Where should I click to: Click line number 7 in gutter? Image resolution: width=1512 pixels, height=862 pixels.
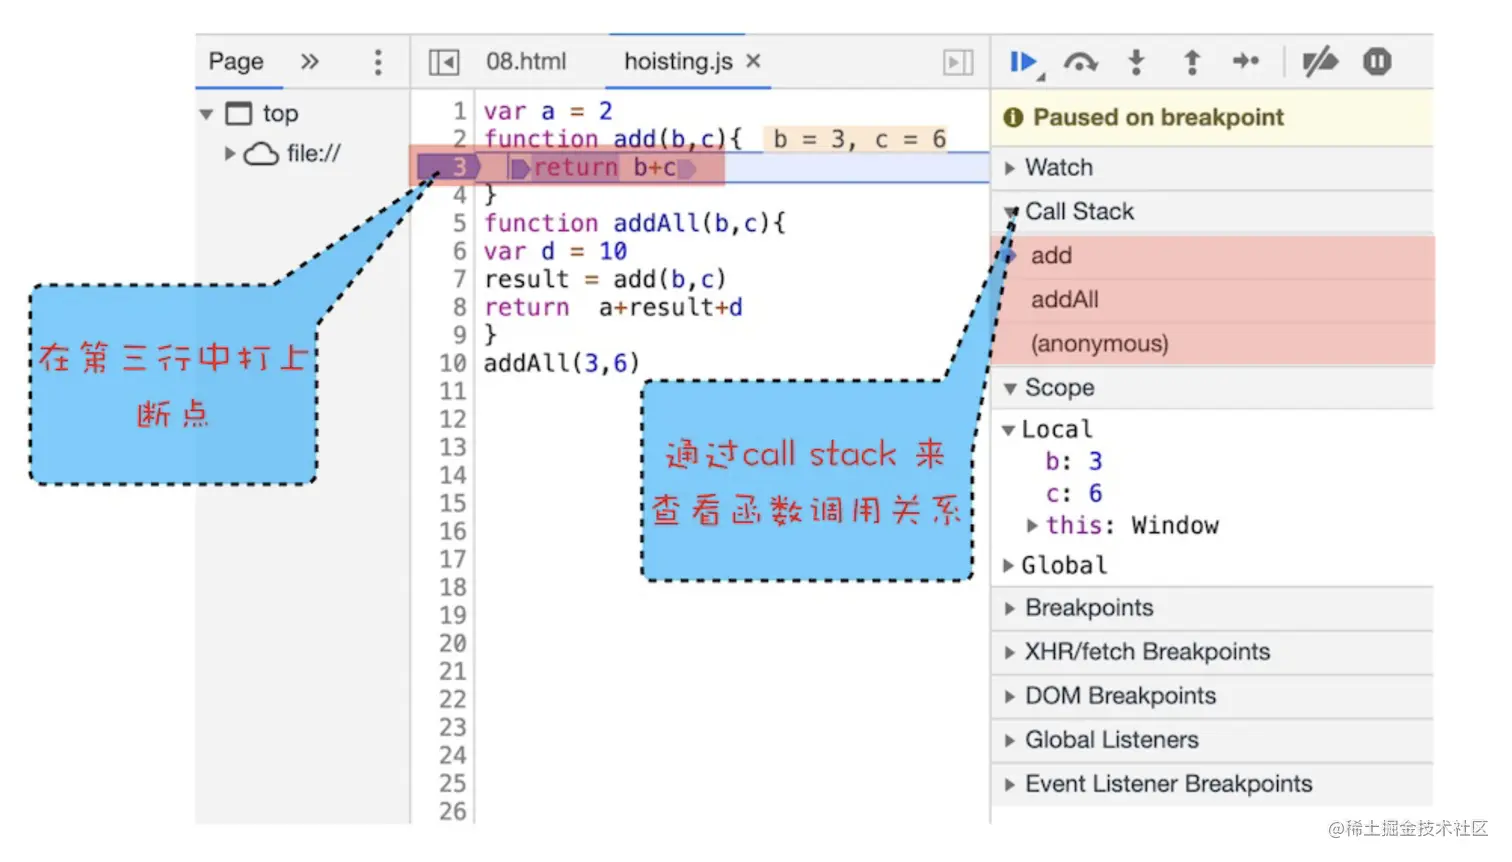click(x=459, y=279)
